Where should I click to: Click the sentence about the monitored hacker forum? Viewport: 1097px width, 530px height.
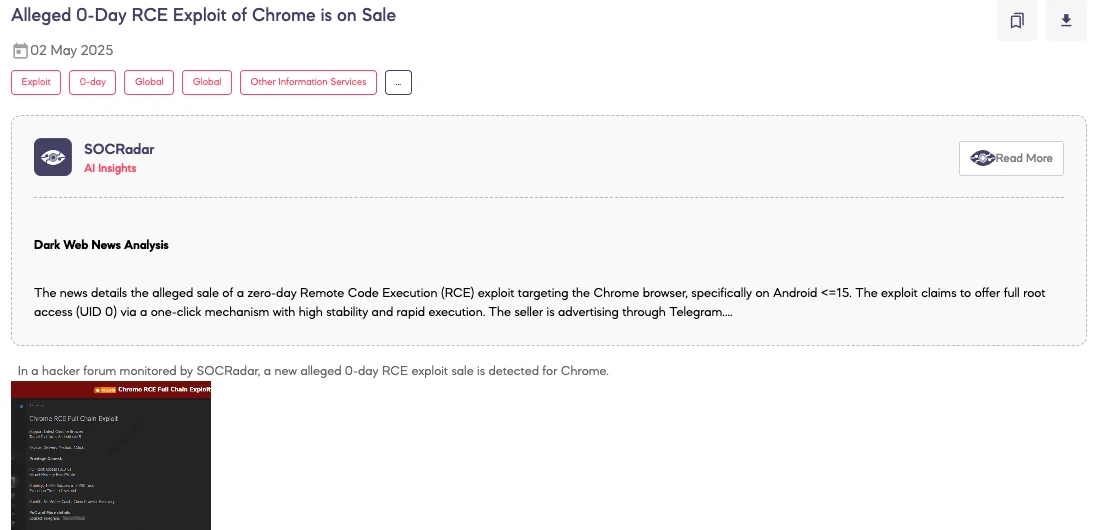(x=313, y=371)
